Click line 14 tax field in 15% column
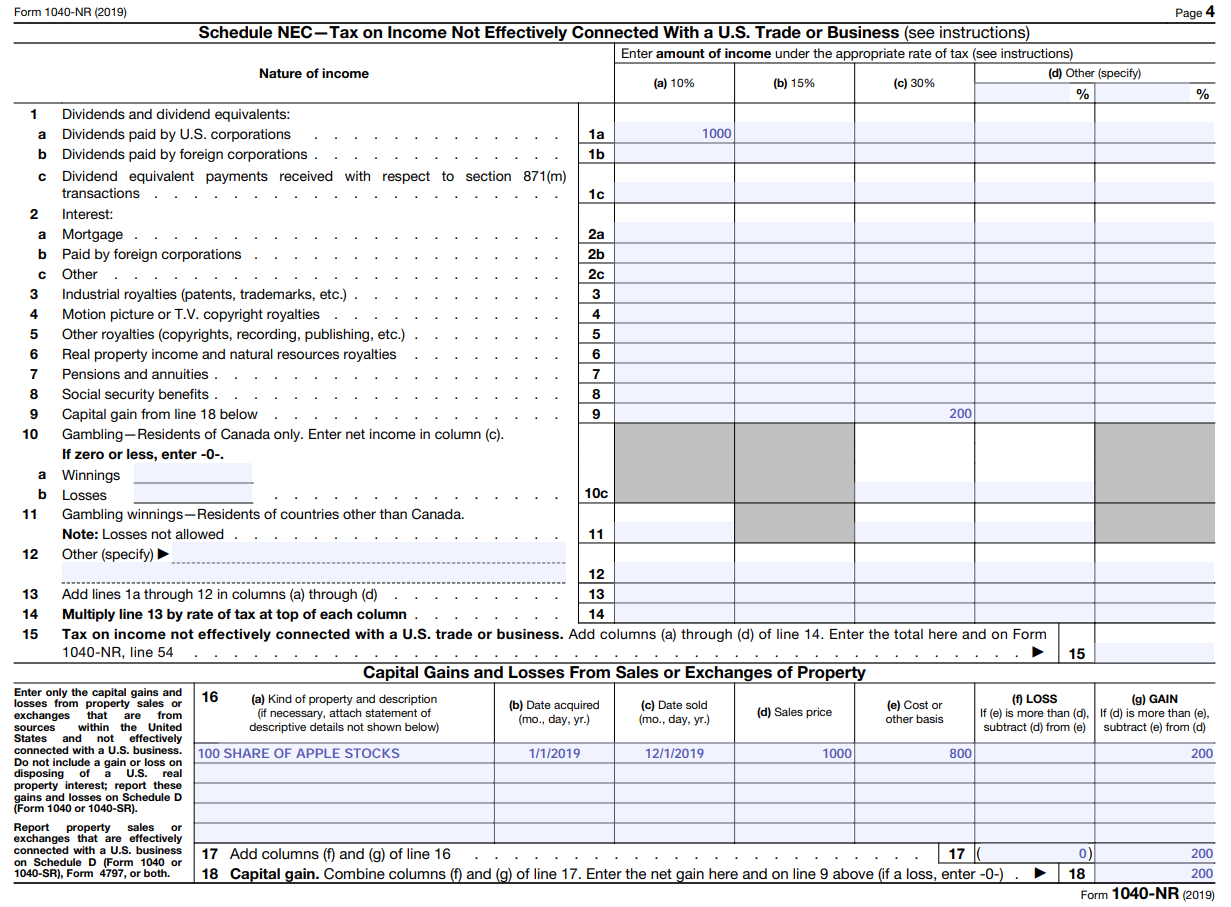The height and width of the screenshot is (907, 1231). click(794, 614)
